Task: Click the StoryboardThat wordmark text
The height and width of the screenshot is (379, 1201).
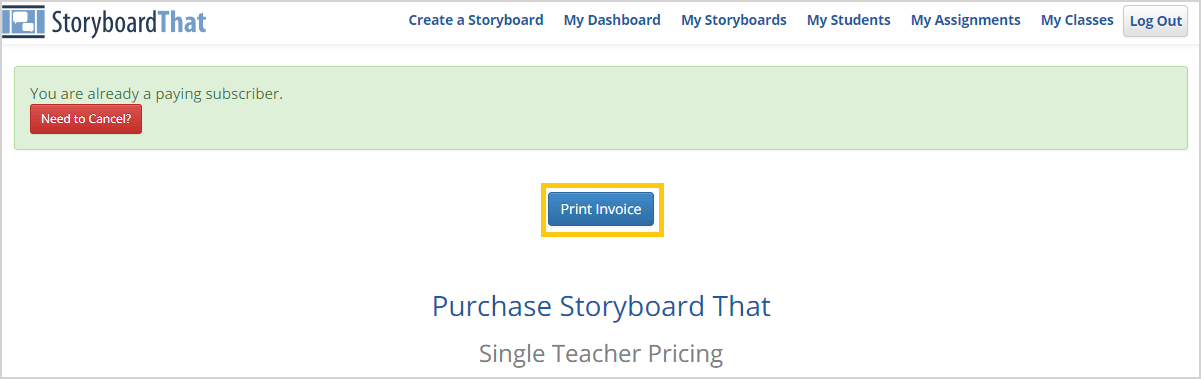Action: pyautogui.click(x=127, y=20)
